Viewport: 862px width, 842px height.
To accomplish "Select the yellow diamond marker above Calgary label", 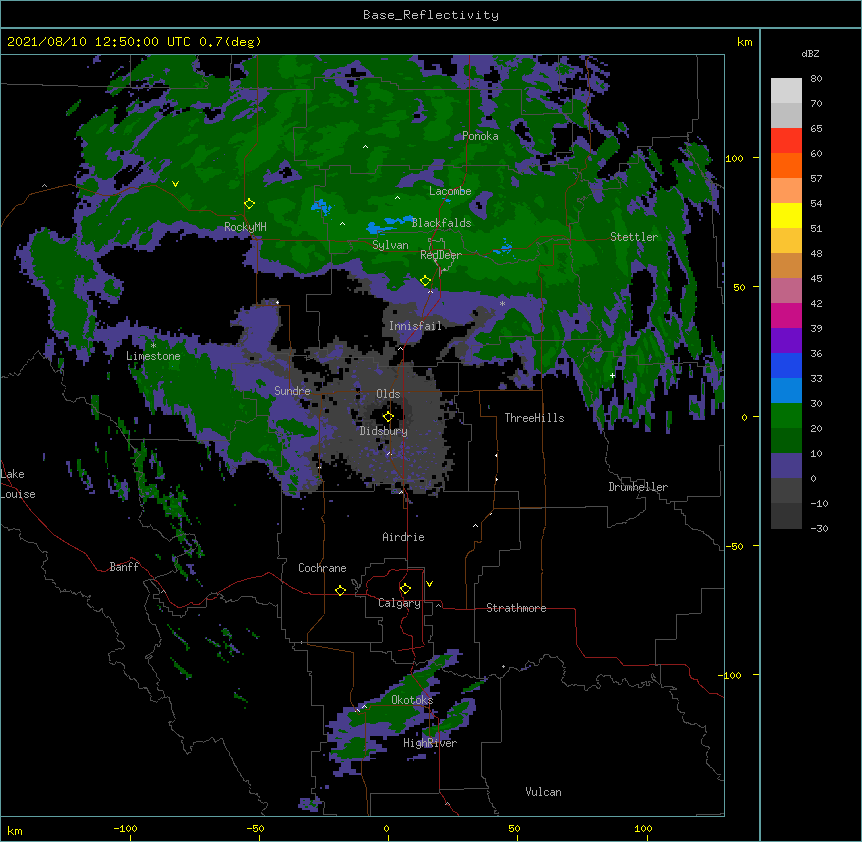I will (405, 589).
